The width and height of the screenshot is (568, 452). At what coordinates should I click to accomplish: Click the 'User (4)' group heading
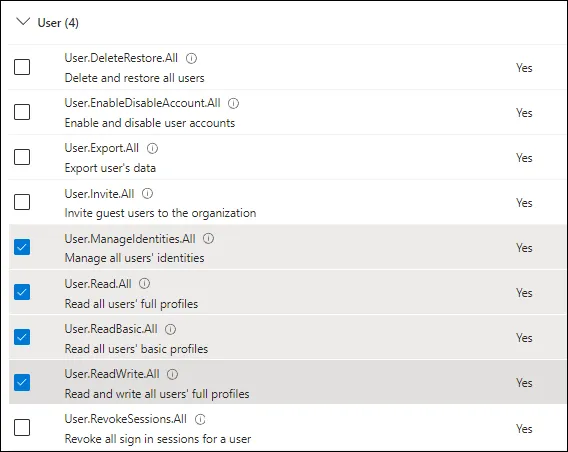[x=58, y=23]
